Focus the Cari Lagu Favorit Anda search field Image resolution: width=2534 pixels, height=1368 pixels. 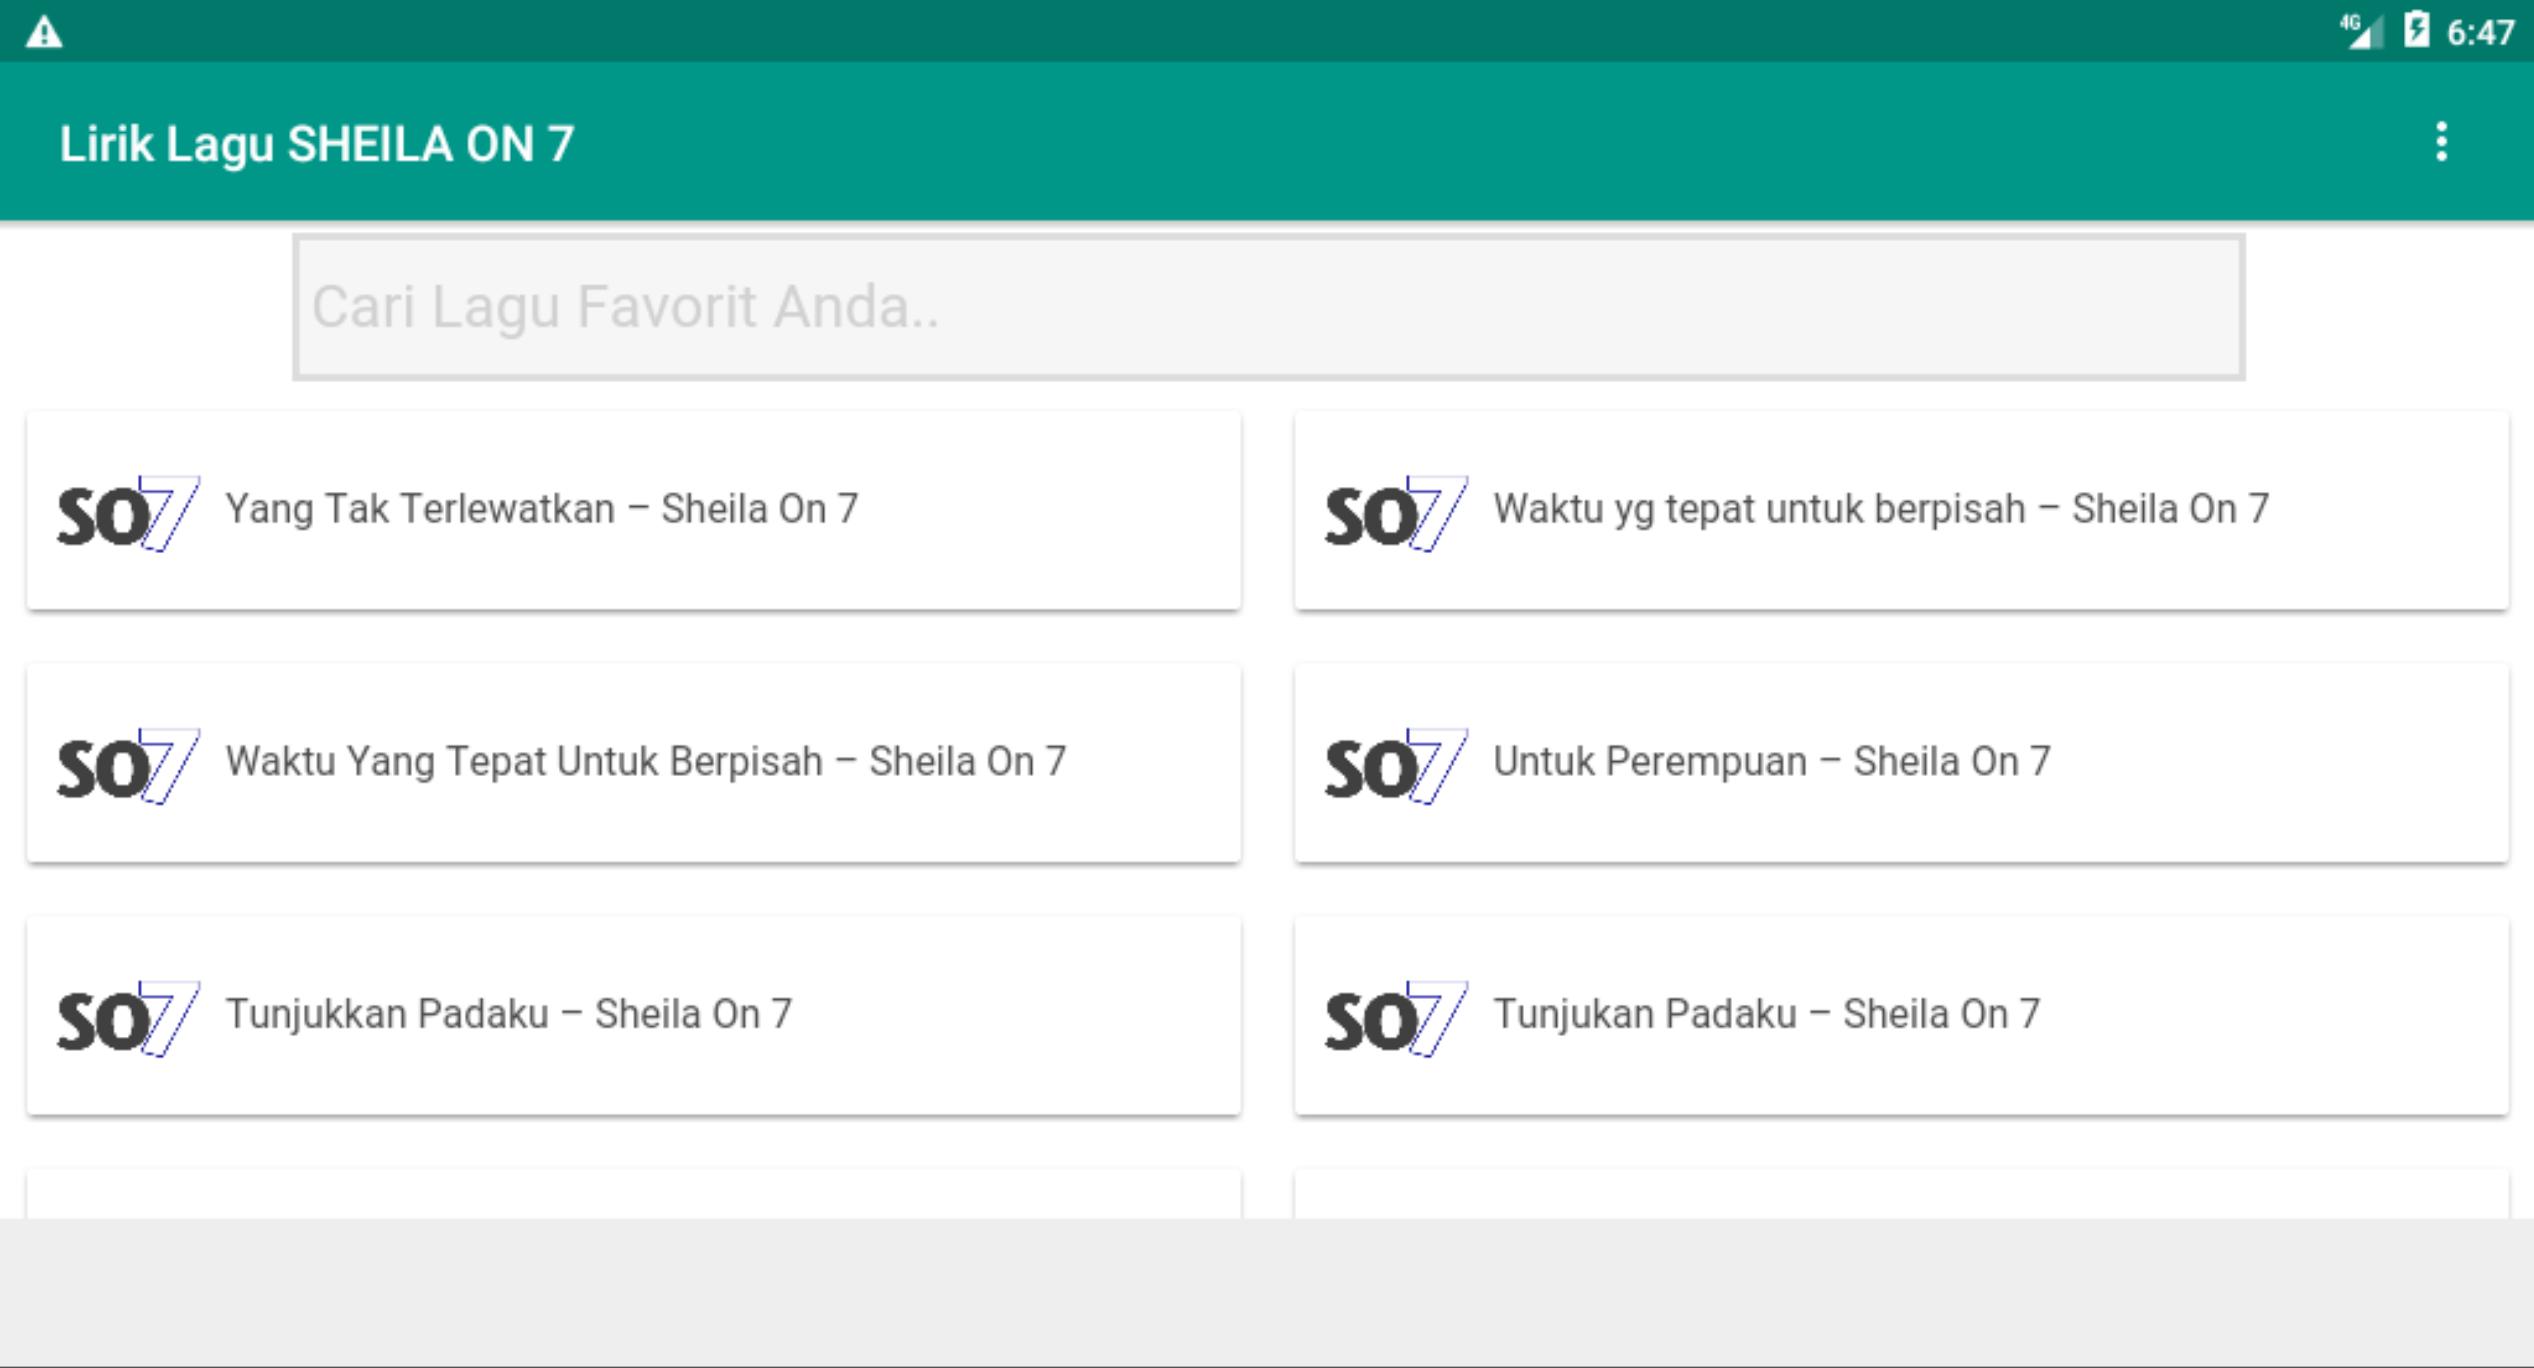tap(1268, 307)
